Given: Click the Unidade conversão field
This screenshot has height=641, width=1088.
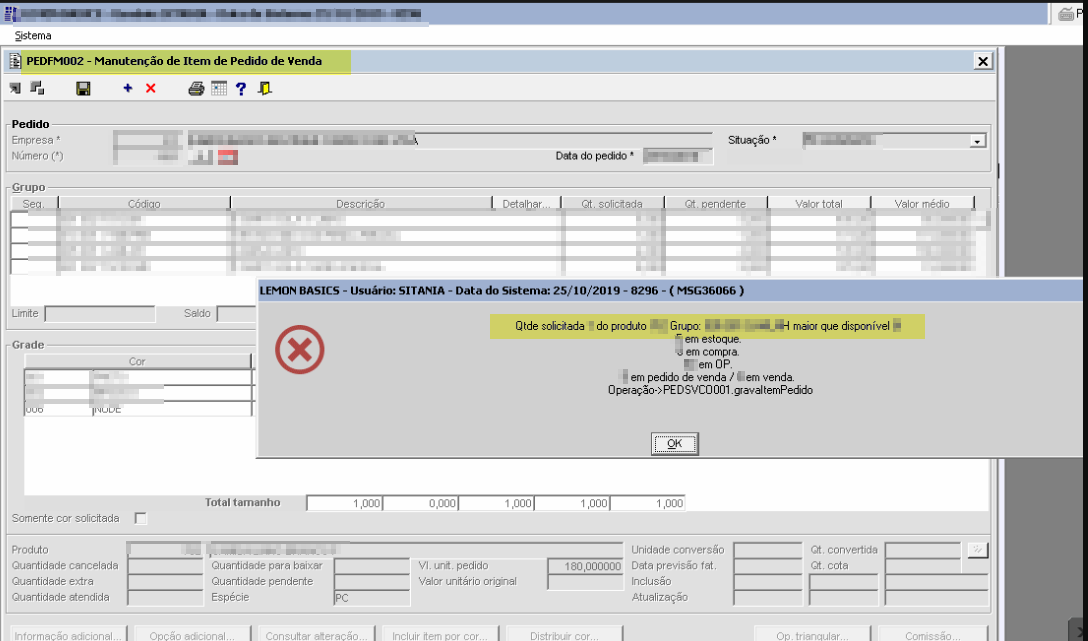Looking at the screenshot, I should pyautogui.click(x=768, y=550).
